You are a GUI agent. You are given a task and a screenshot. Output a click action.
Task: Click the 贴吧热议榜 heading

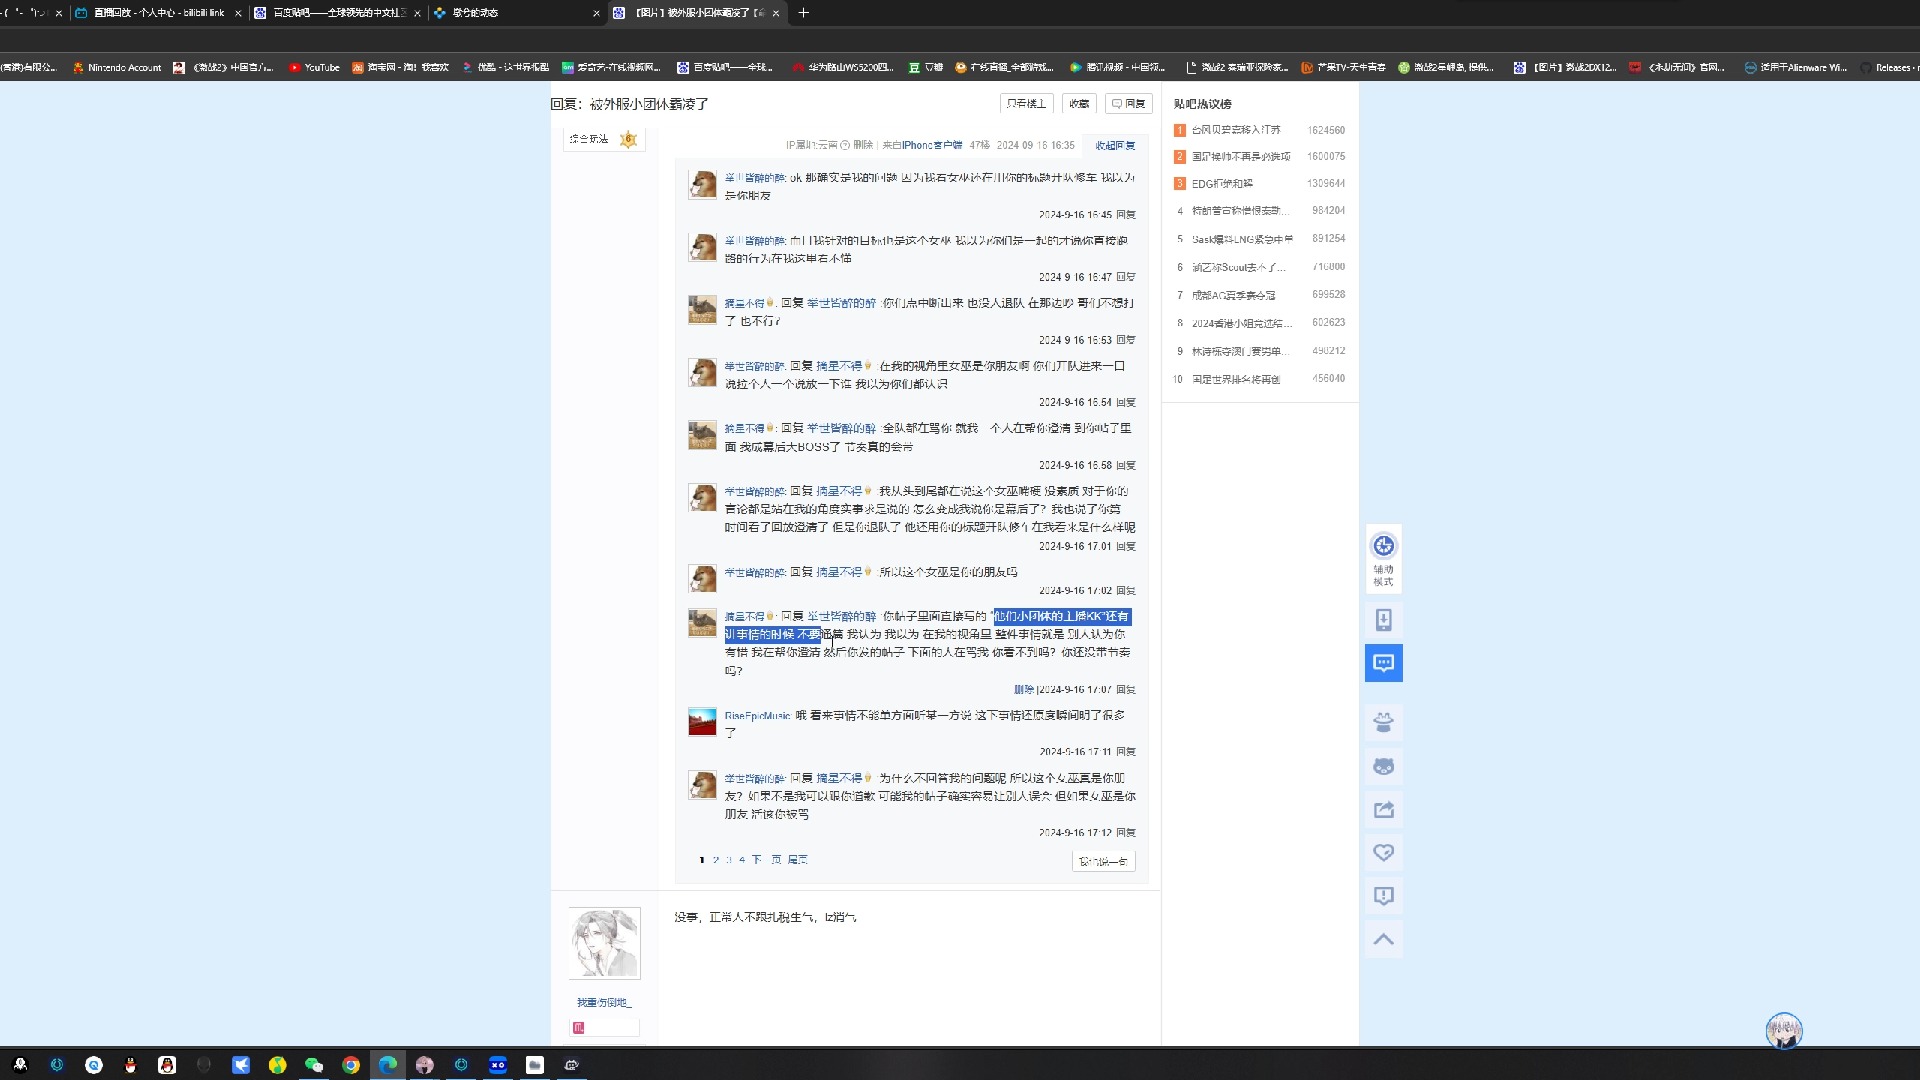click(x=1203, y=104)
